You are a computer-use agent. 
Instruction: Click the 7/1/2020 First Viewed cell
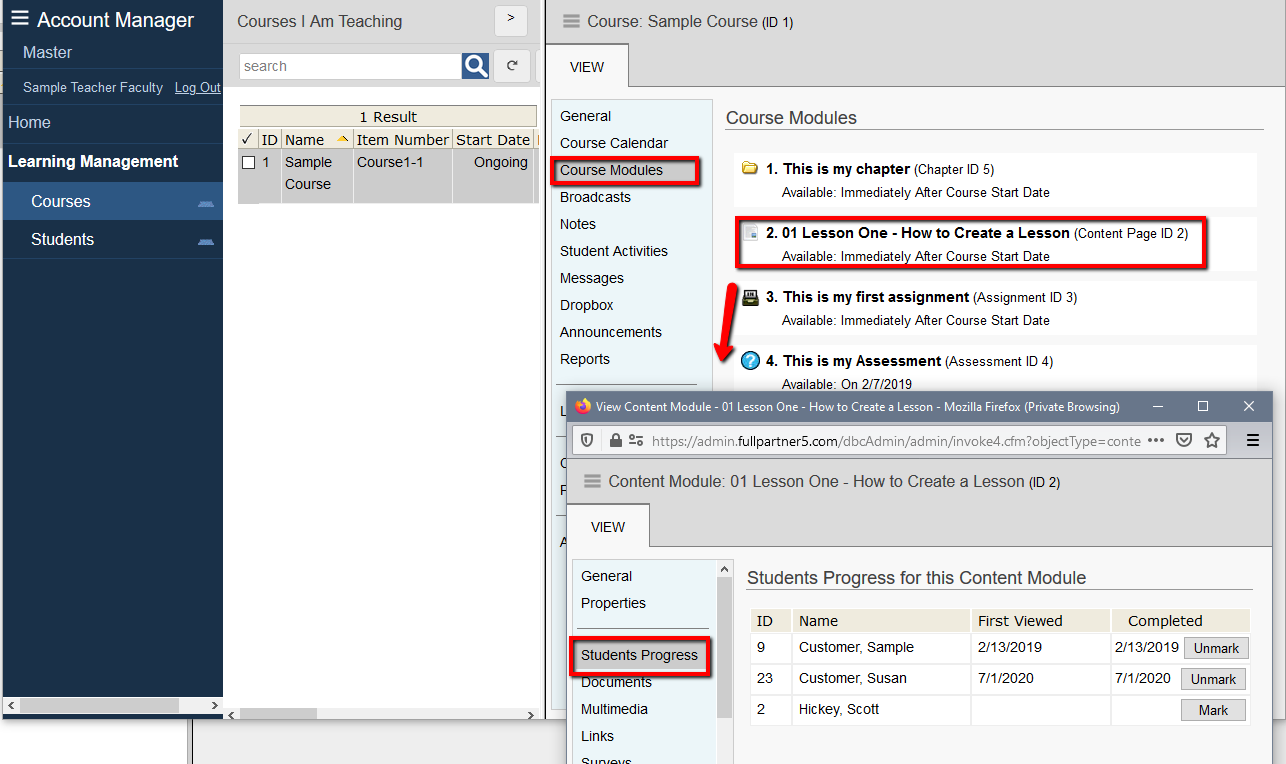pos(1040,679)
